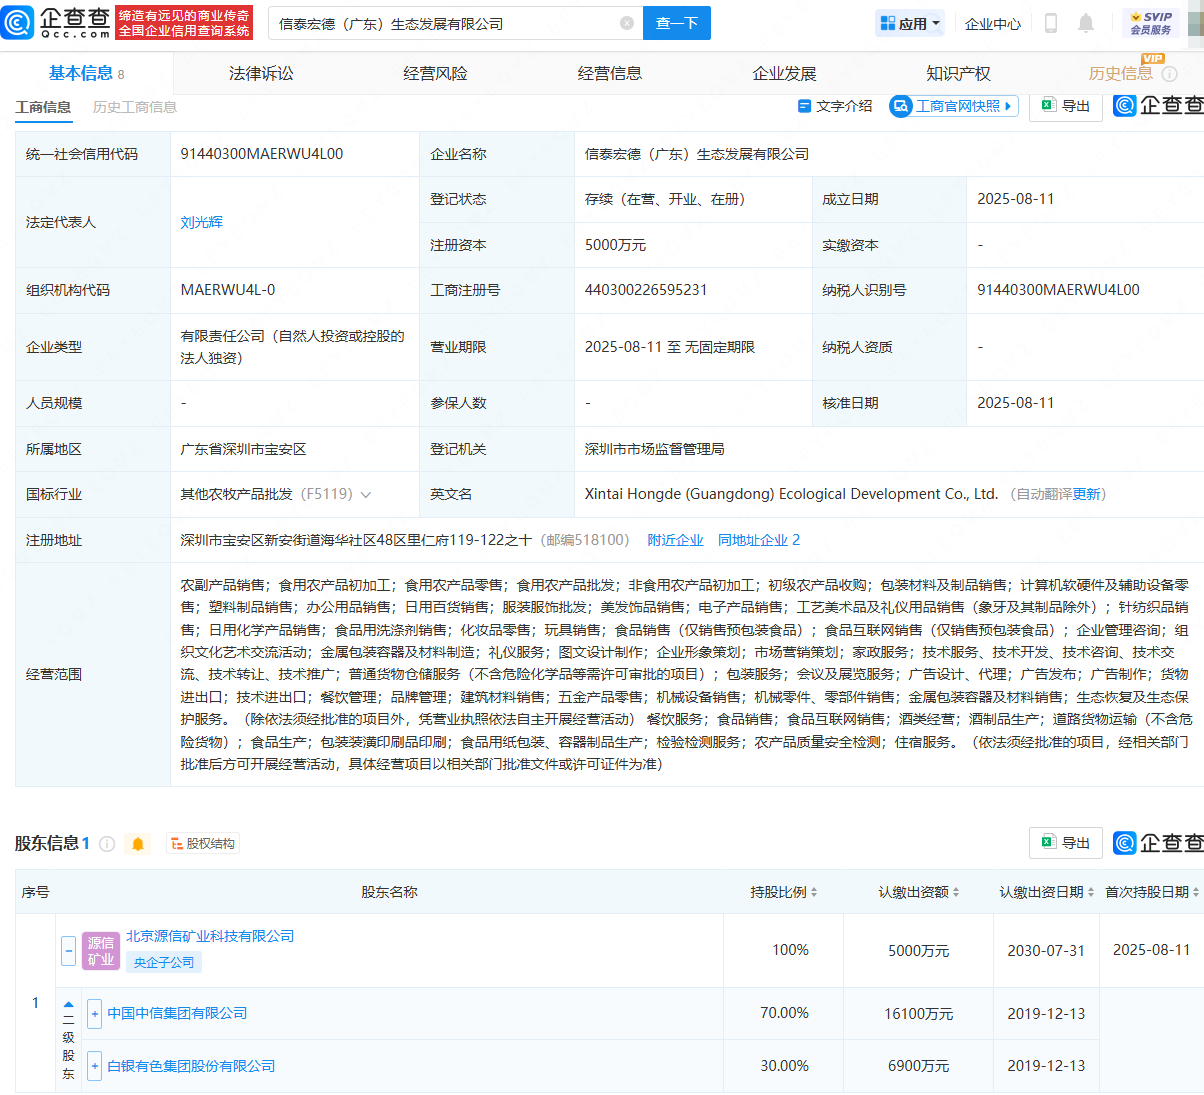Click info icon beside 股东信息
The image size is (1204, 1095).
(107, 844)
